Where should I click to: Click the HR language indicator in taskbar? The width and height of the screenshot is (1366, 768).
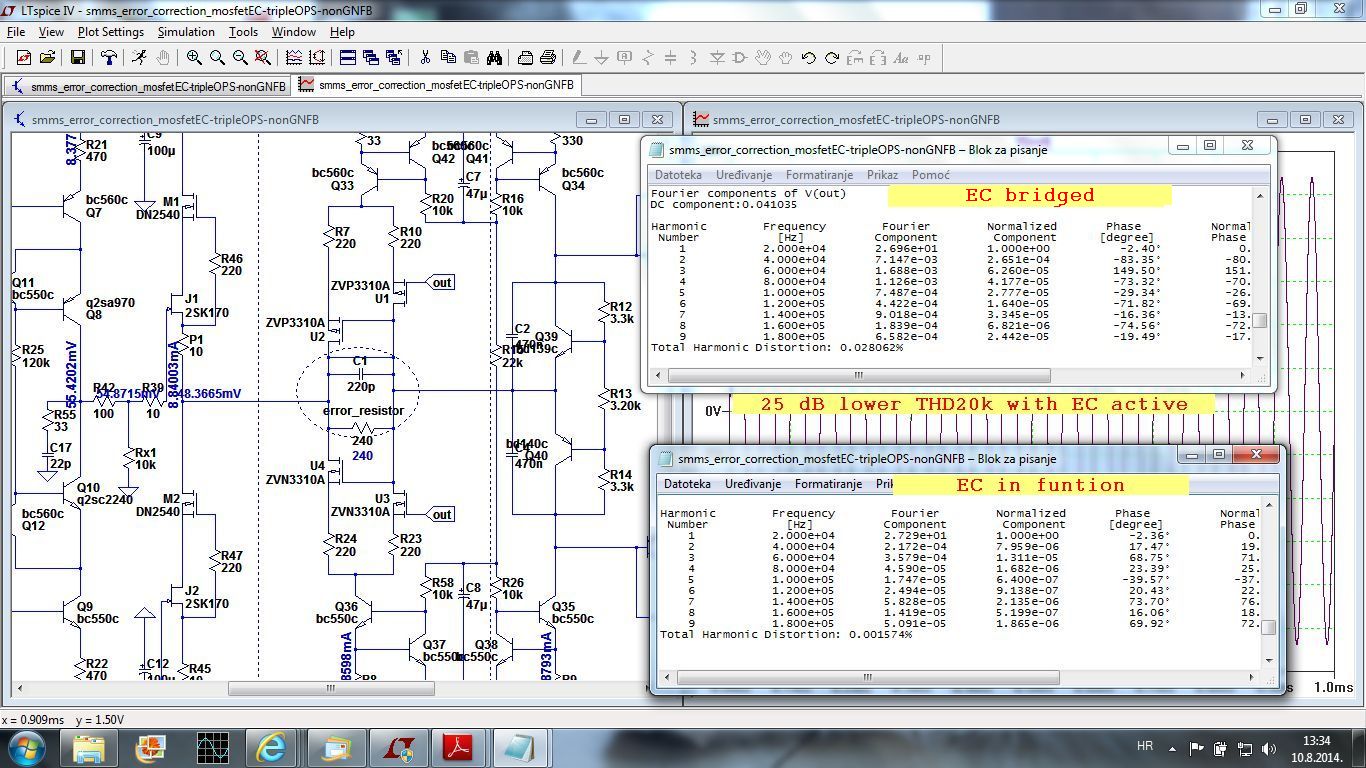[1145, 746]
